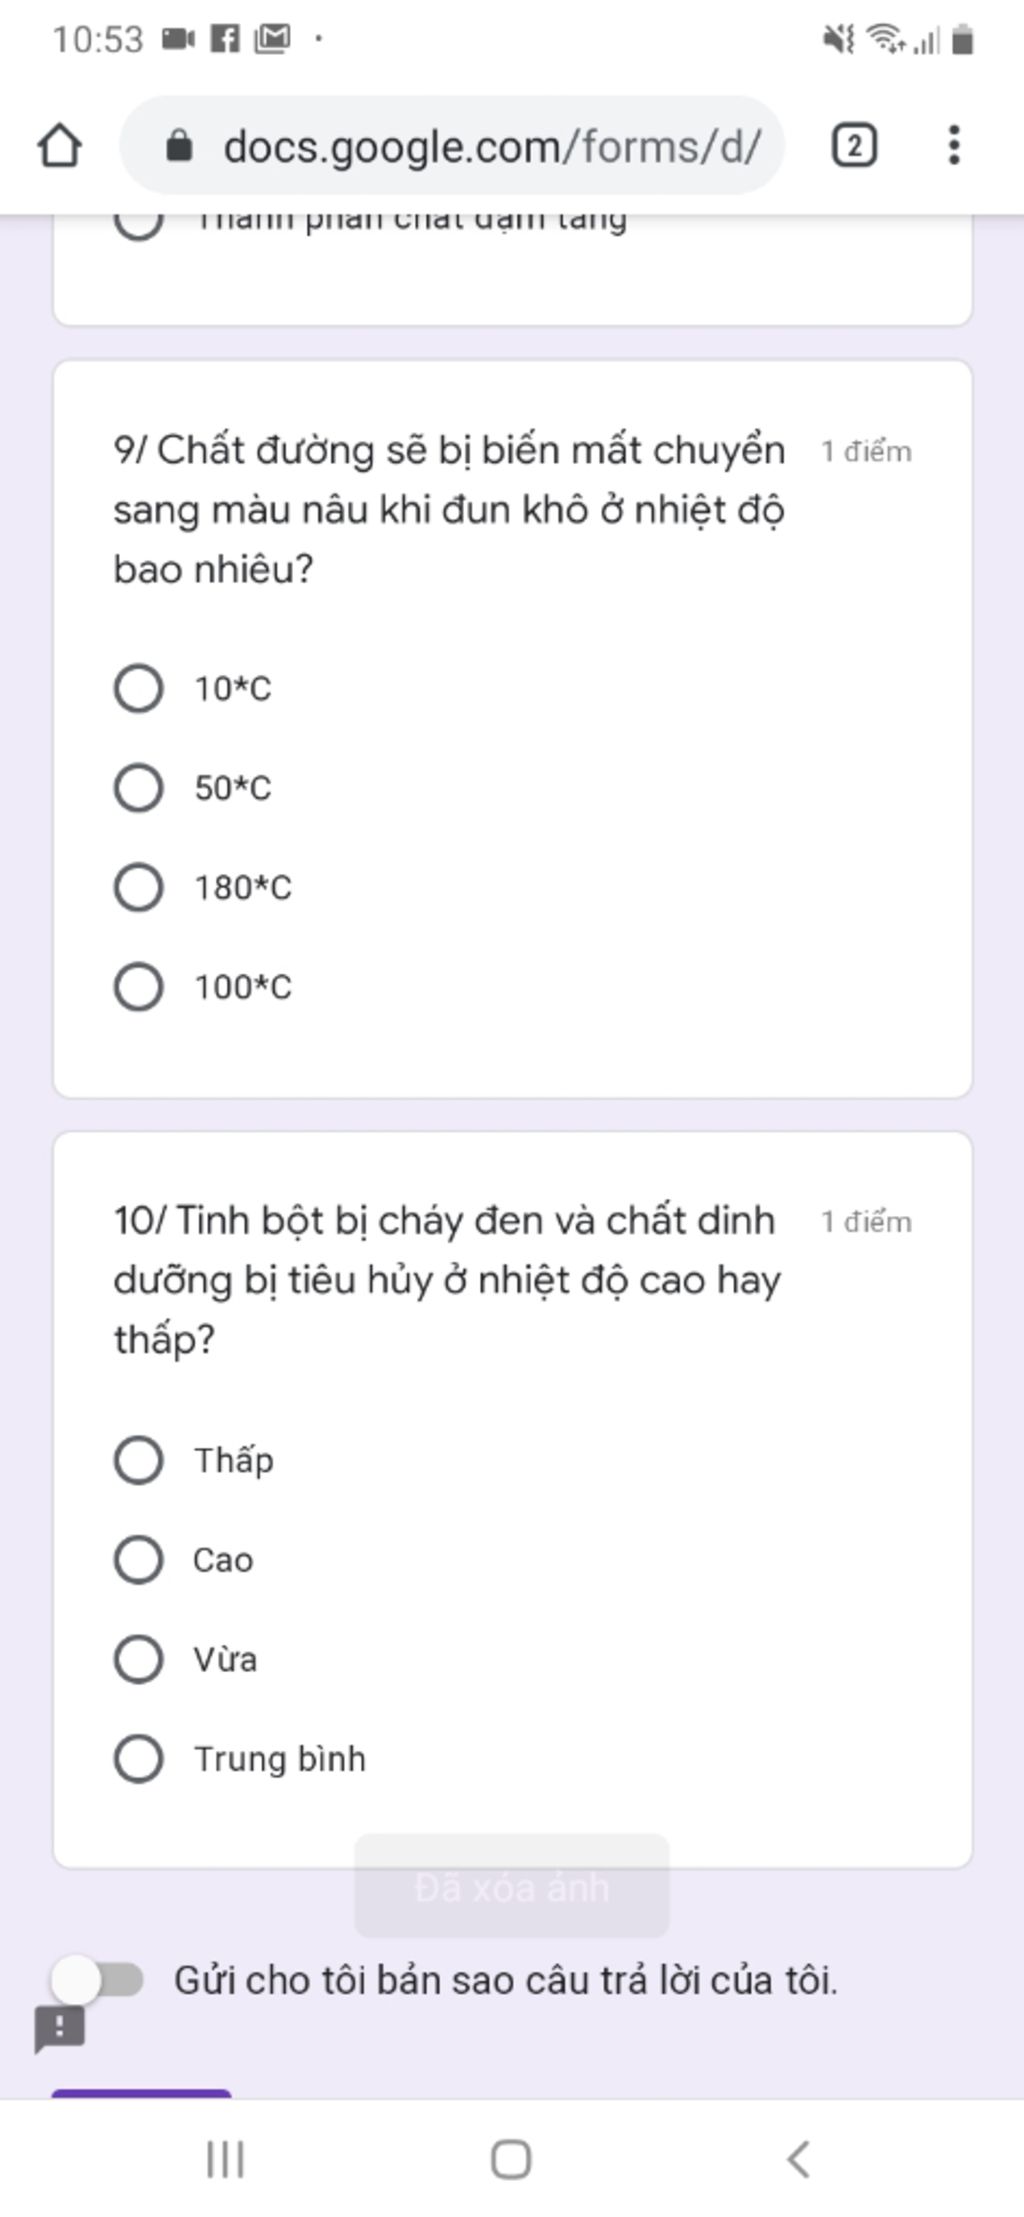The height and width of the screenshot is (2217, 1024).
Task: Choose the Trung bình radio option
Action: pos(139,1759)
